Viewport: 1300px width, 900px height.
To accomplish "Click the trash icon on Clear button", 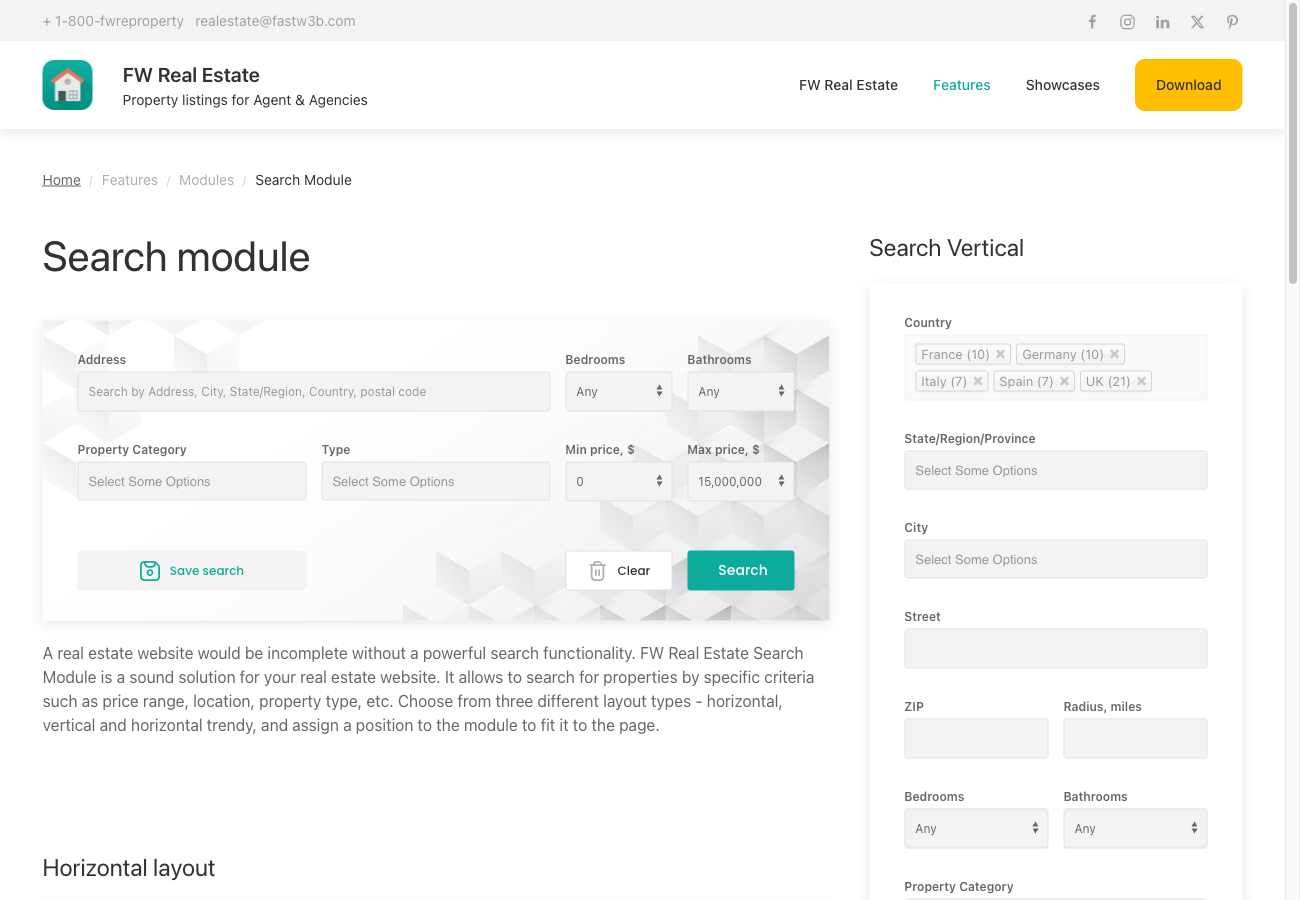I will (x=597, y=570).
